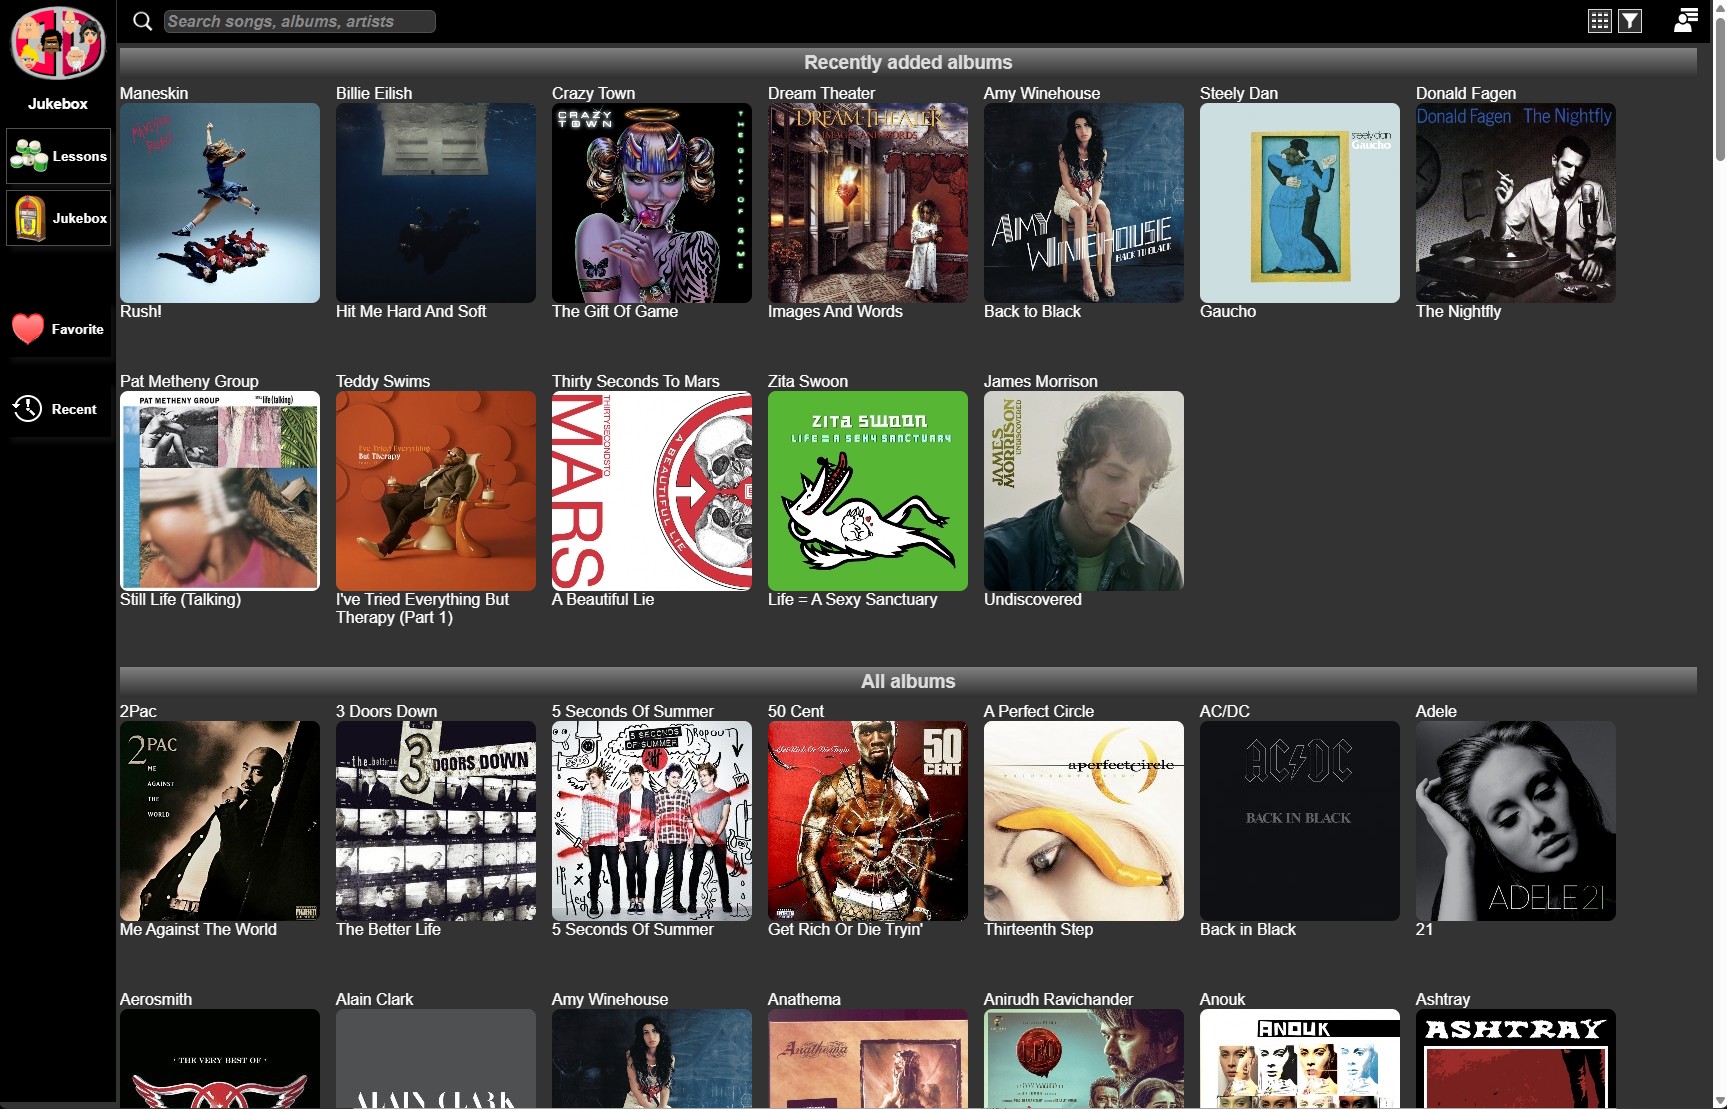Click the Thirty Seconds To Mars name
The height and width of the screenshot is (1109, 1727).
click(636, 381)
